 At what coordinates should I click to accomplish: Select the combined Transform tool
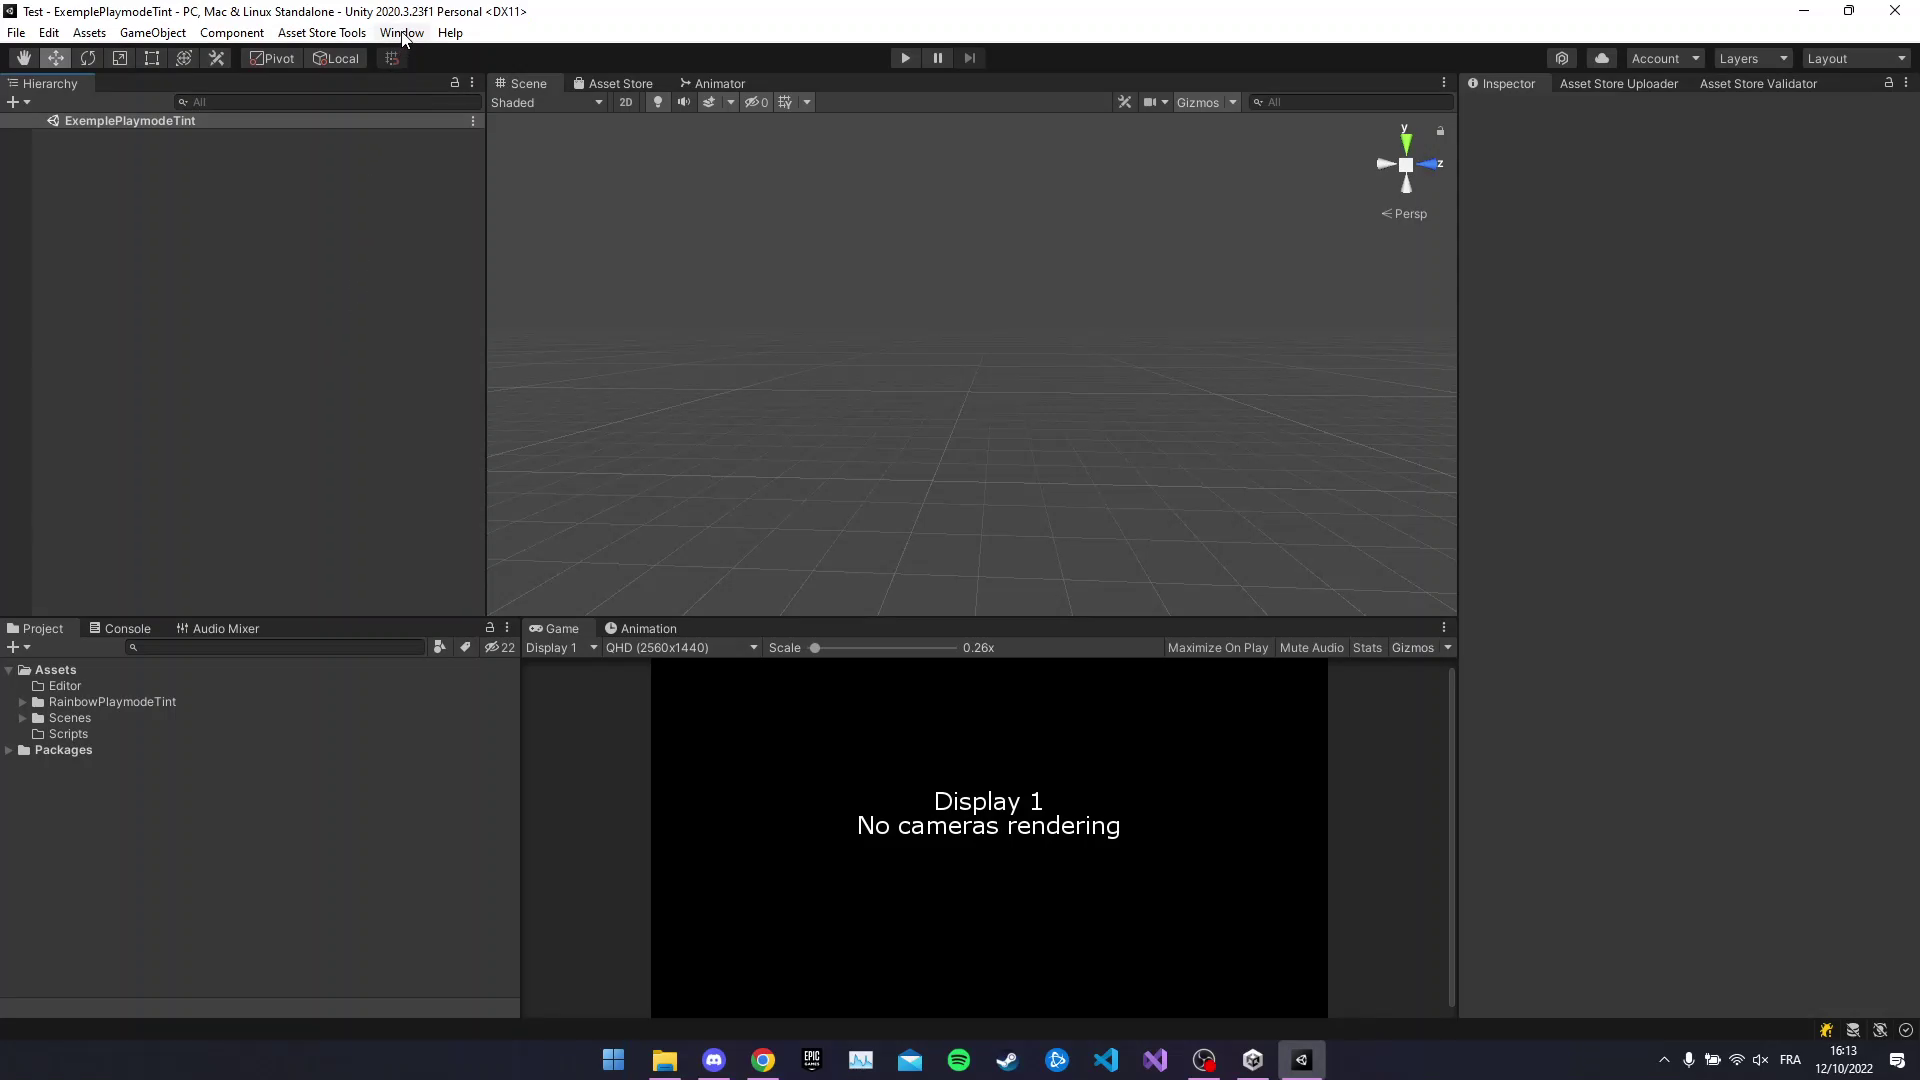[184, 58]
